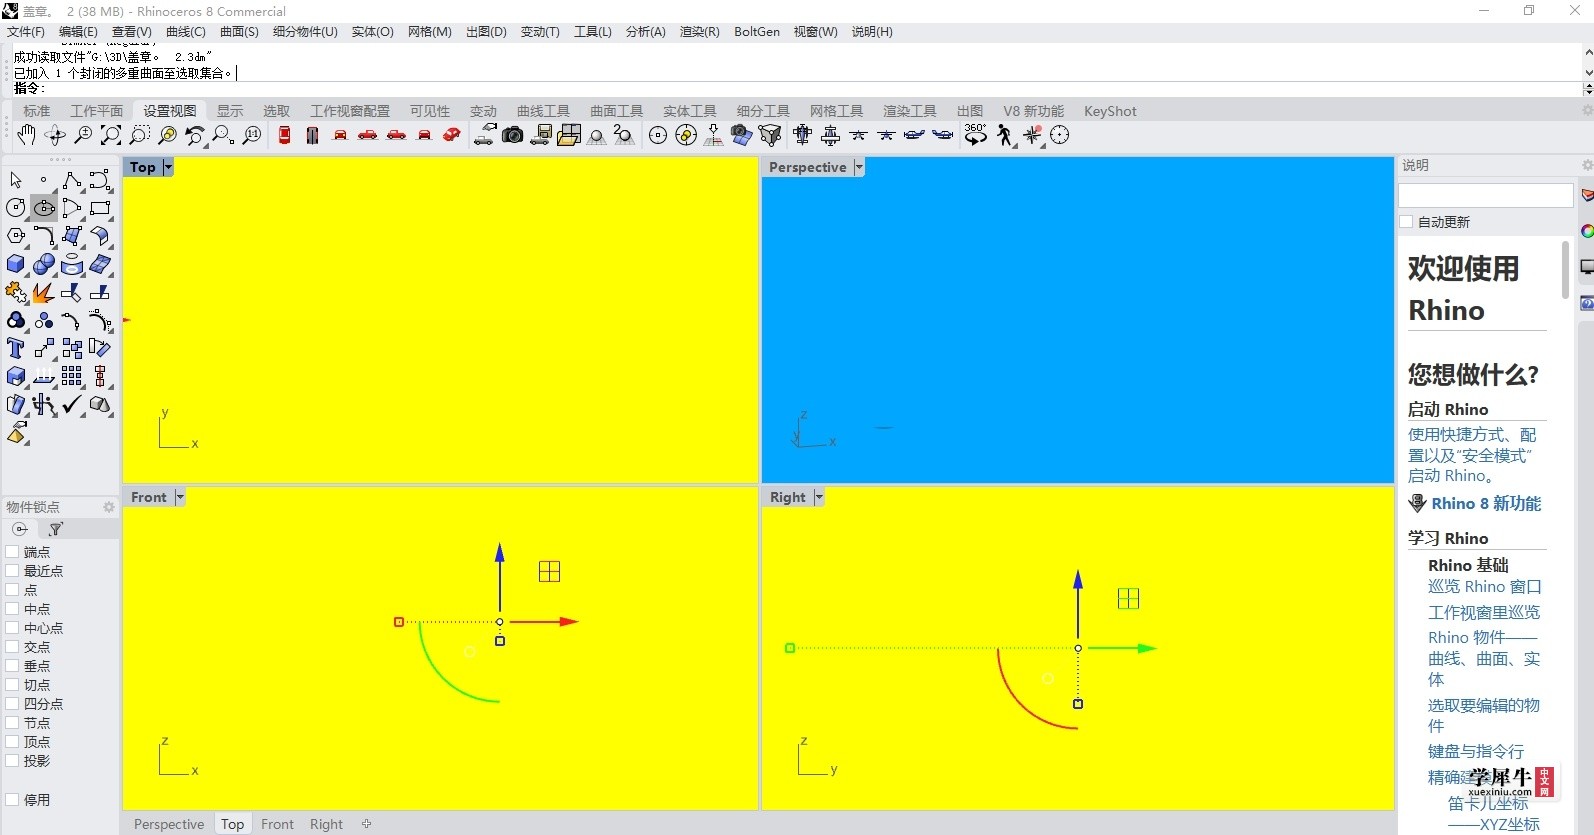Image resolution: width=1594 pixels, height=835 pixels.
Task: Click the osnap filter funnel icon
Action: click(56, 529)
